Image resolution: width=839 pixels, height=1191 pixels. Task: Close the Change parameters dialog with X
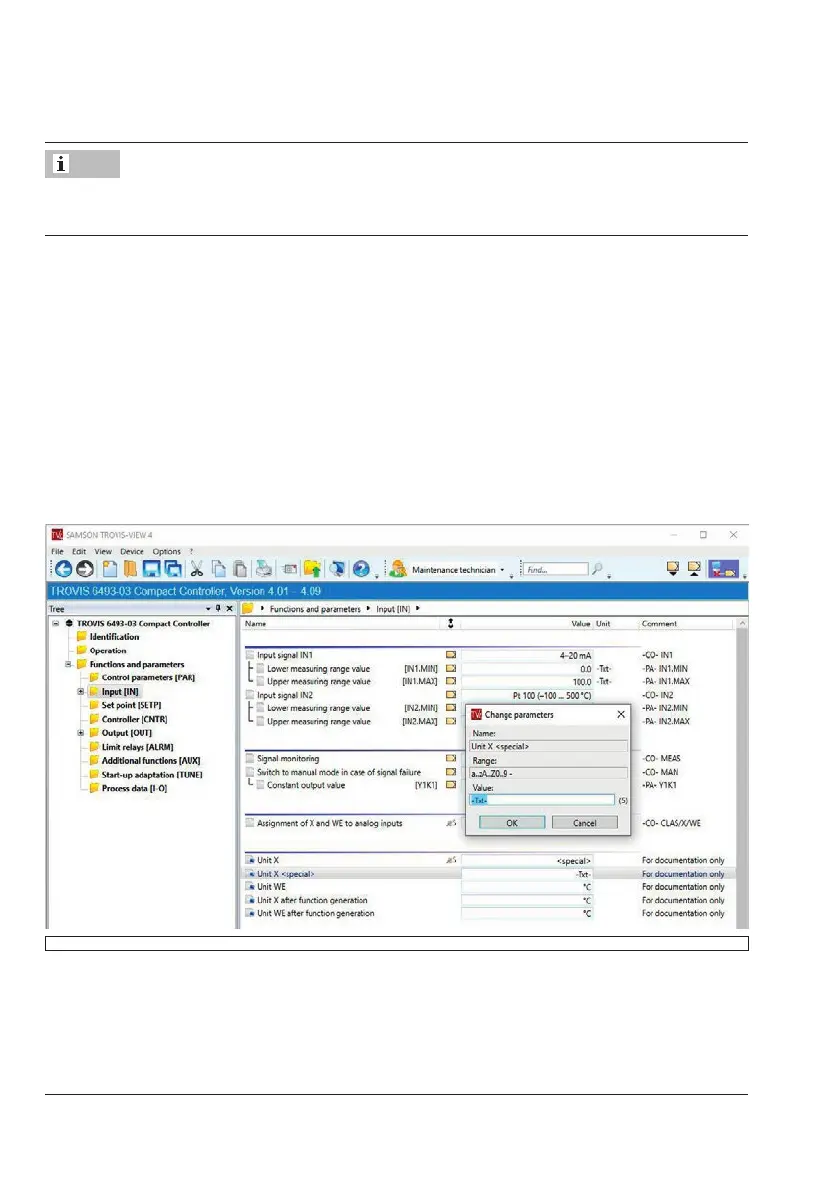621,714
